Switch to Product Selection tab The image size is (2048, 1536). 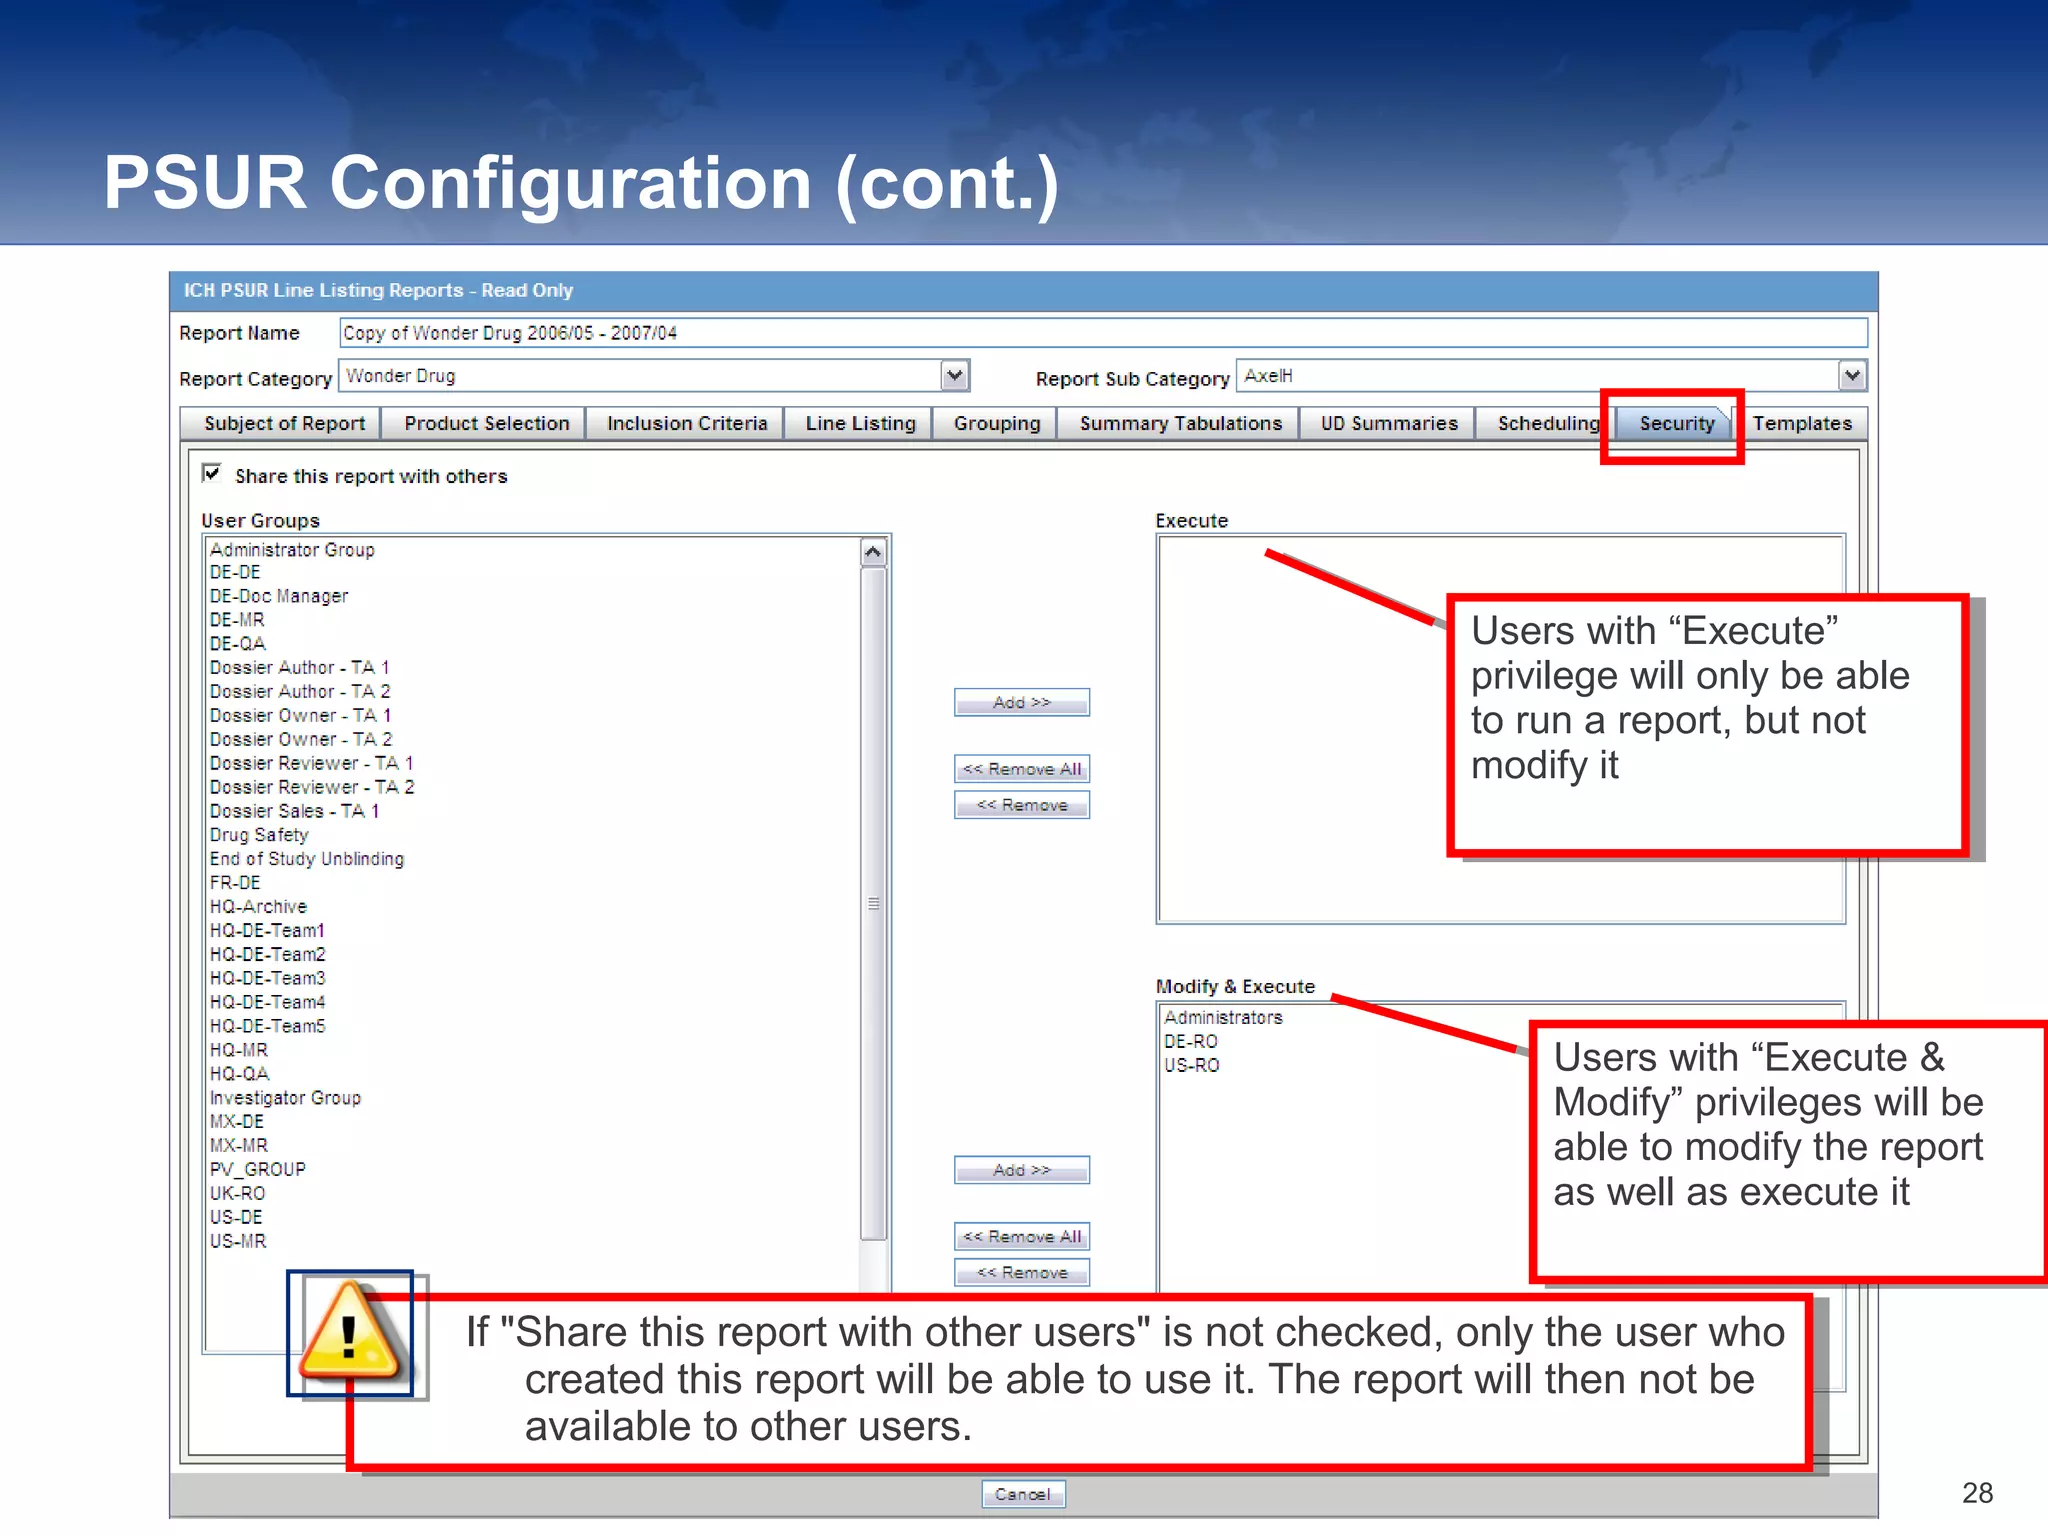pyautogui.click(x=486, y=423)
